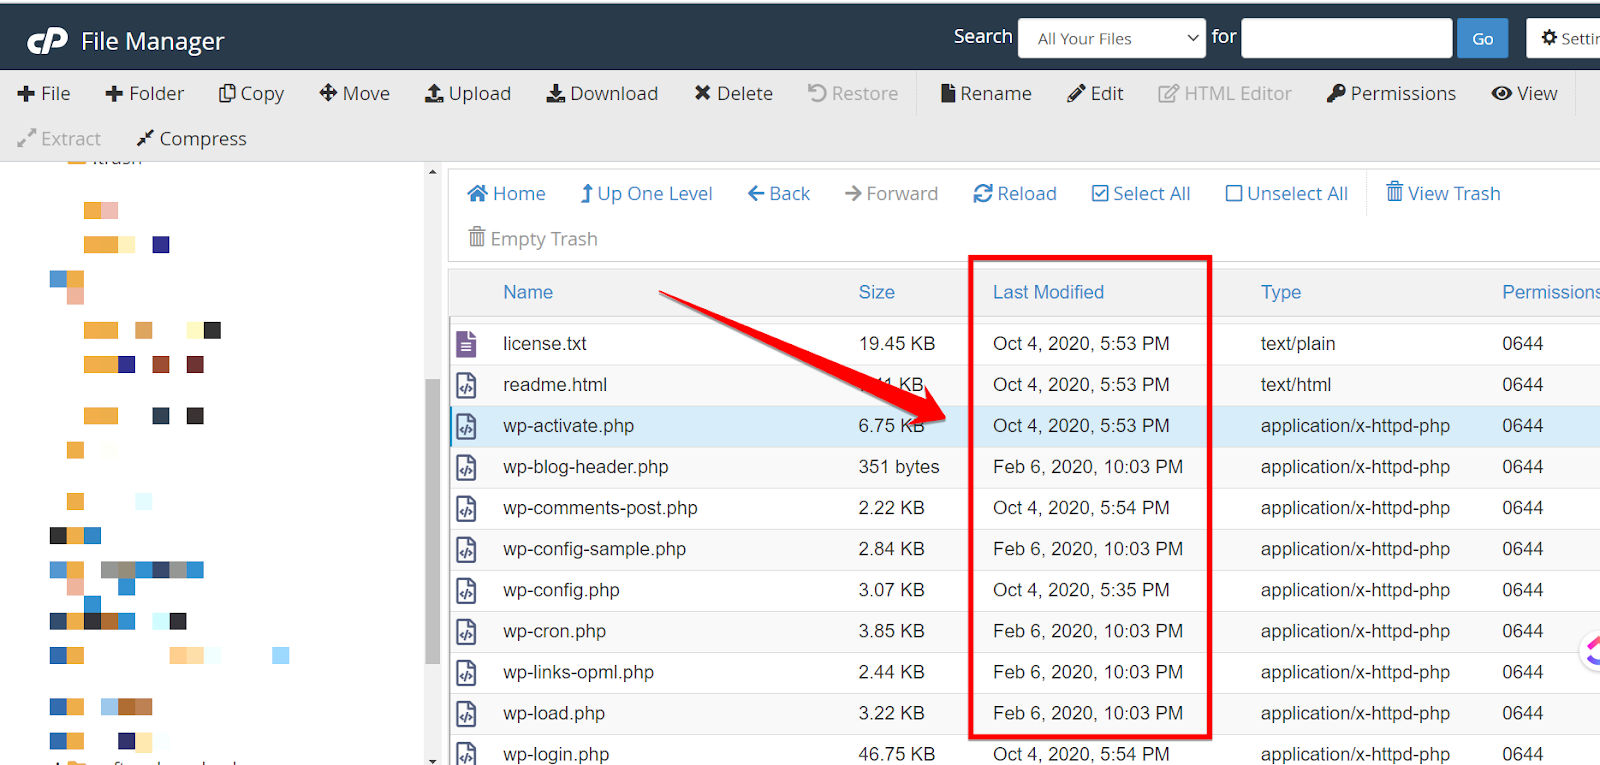Sort files by Last Modified column
The height and width of the screenshot is (765, 1600).
1048,292
